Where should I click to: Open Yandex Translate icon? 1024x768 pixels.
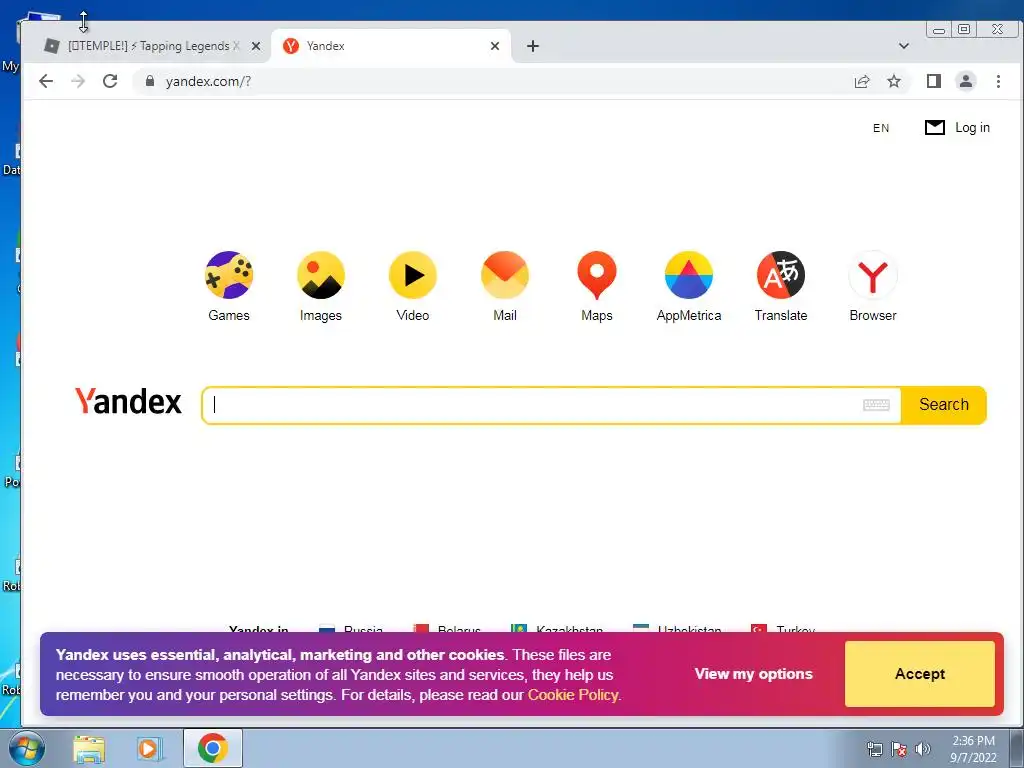(781, 276)
